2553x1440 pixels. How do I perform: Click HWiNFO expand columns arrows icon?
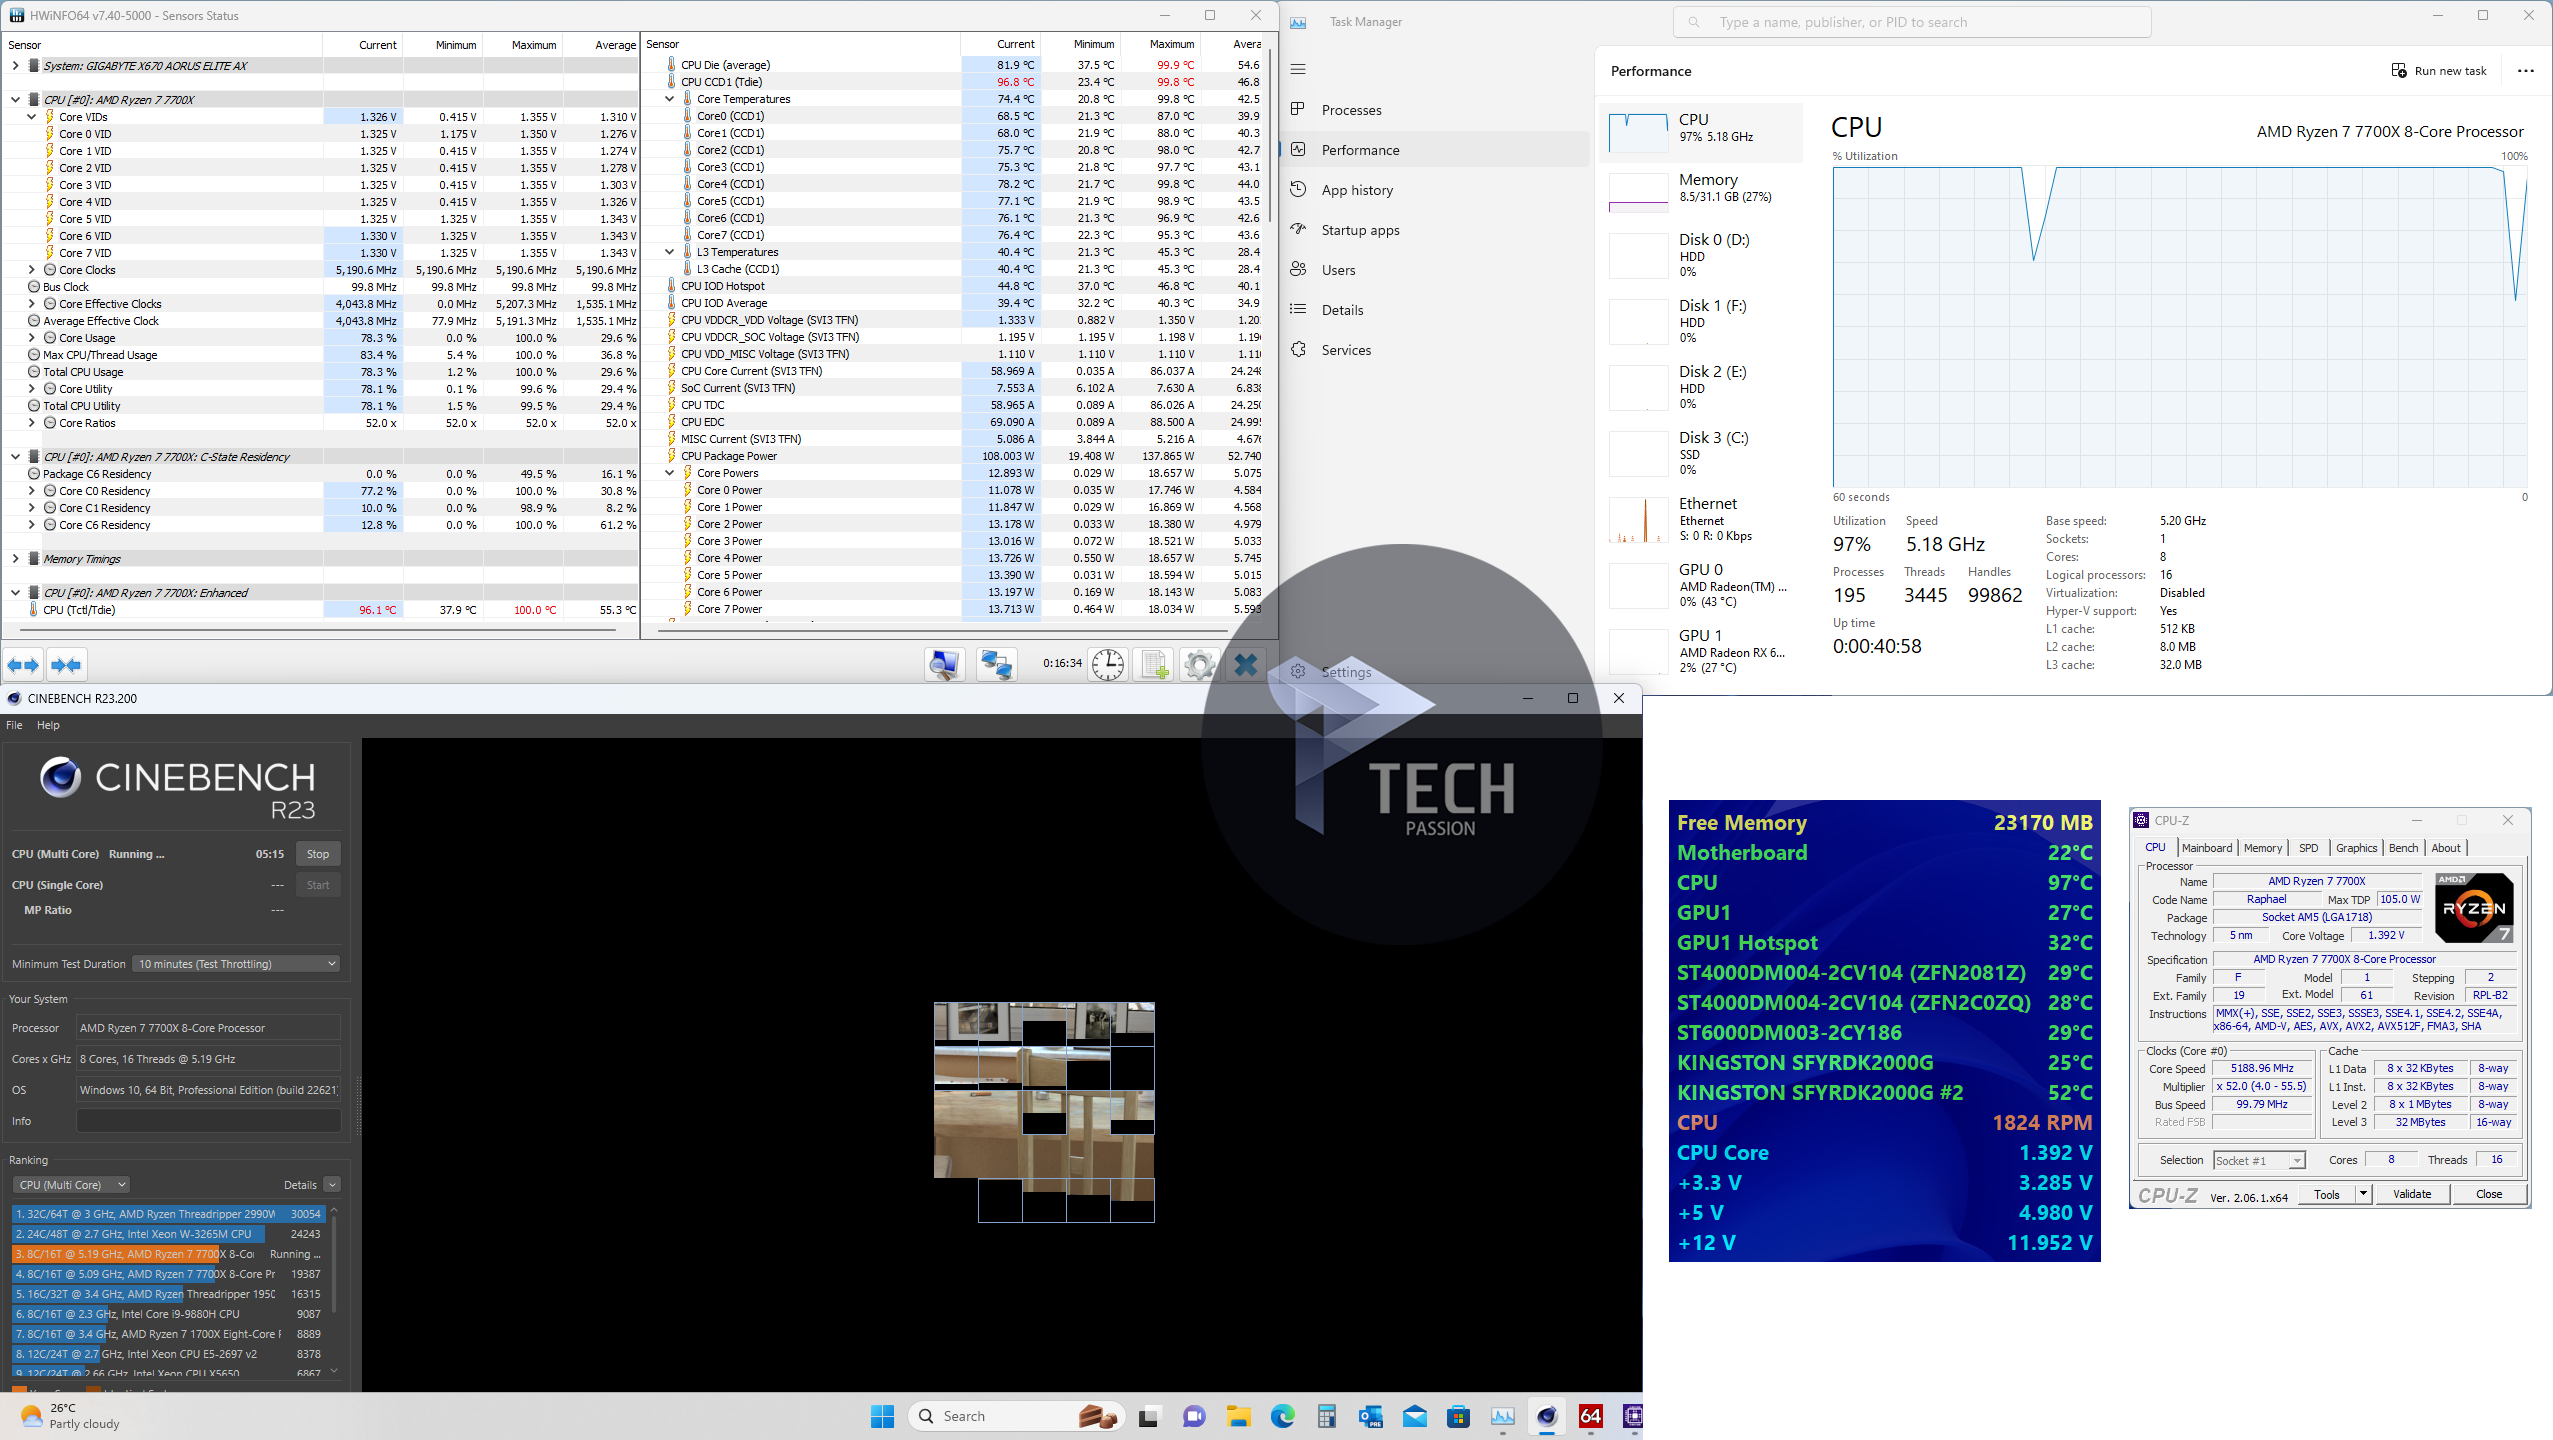pos(23,665)
